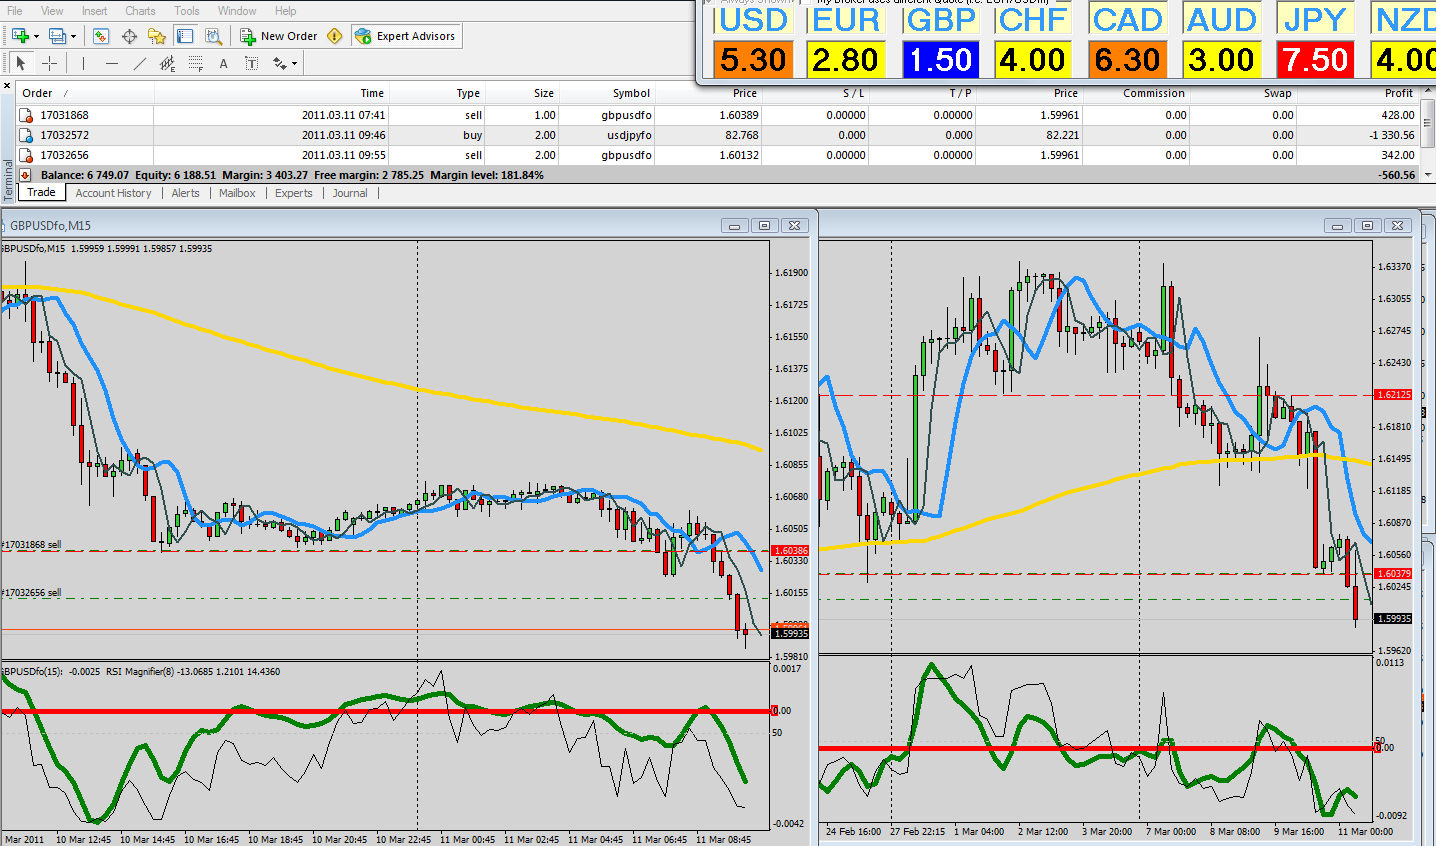Open a New Chart from the toolbar

click(19, 36)
